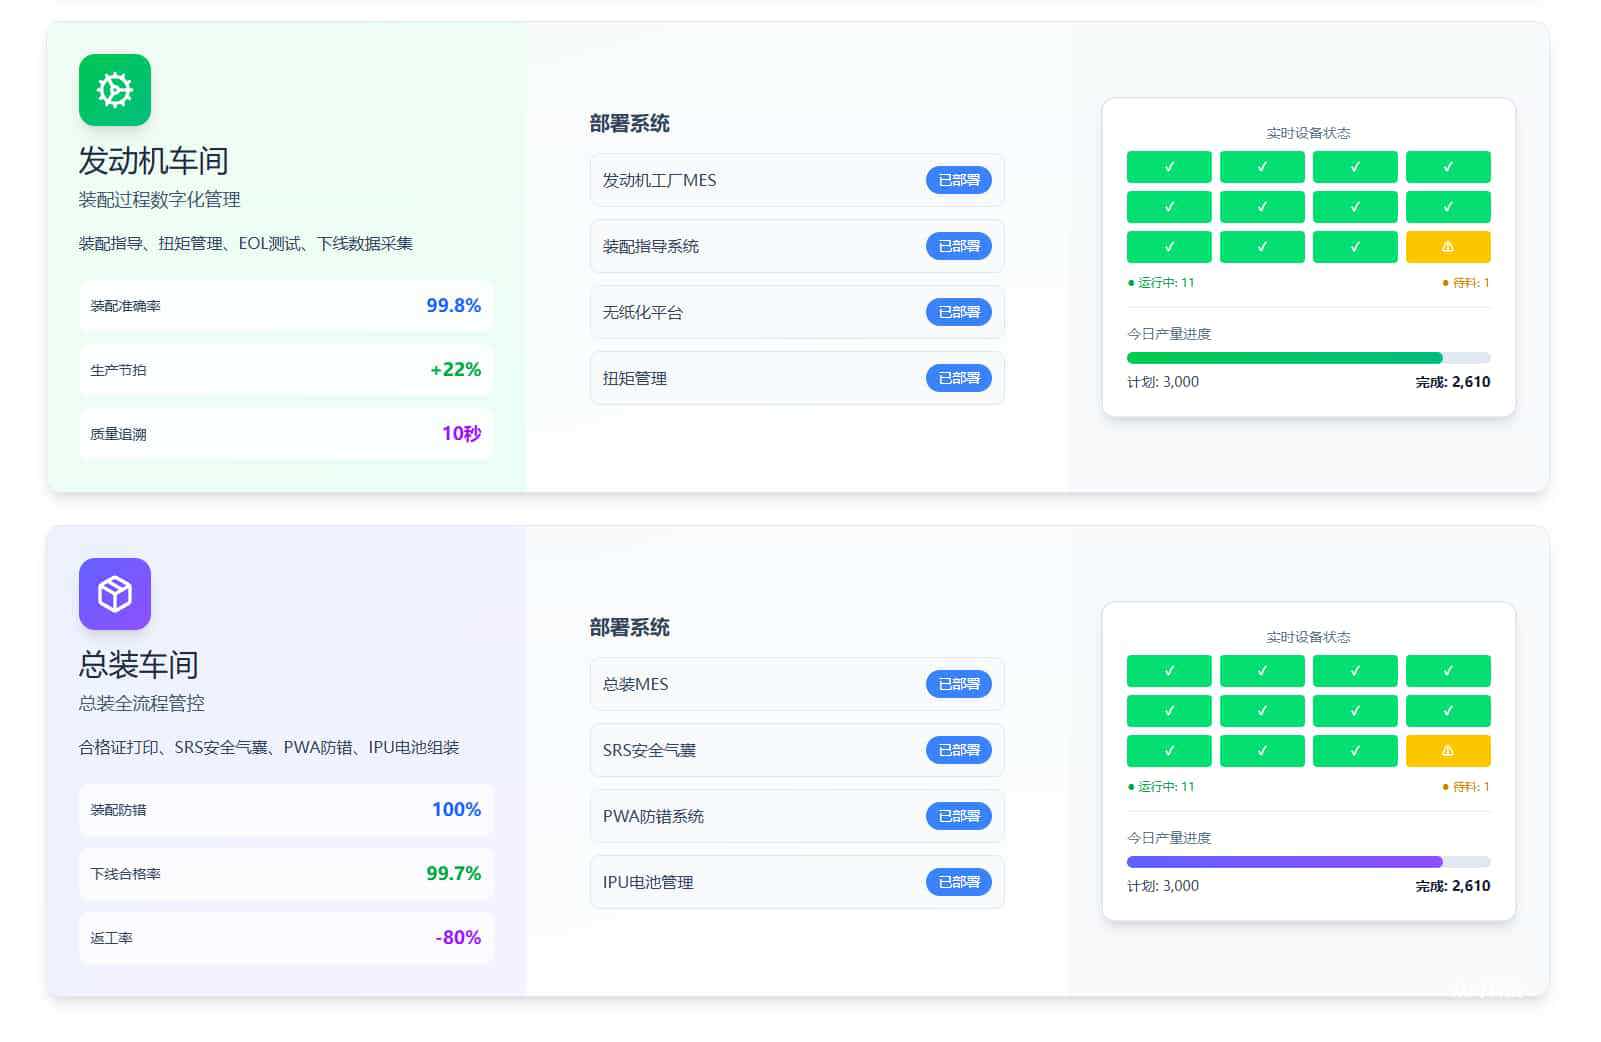Viewport: 1601px width, 1042px height.
Task: Click the 待料: 1 indicator in 总装车间 panel
Action: pos(1466,787)
